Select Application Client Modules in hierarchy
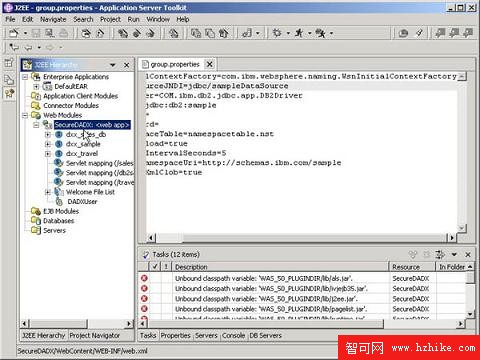The width and height of the screenshot is (480, 360). tap(80, 96)
